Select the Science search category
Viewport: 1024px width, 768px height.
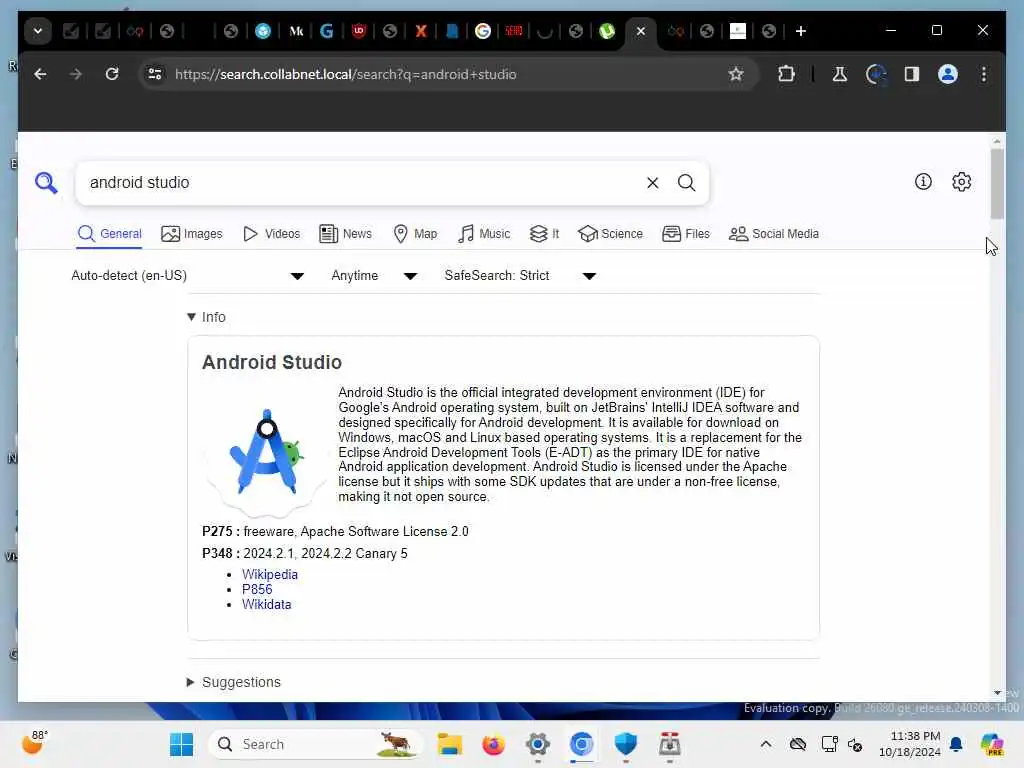click(x=611, y=234)
